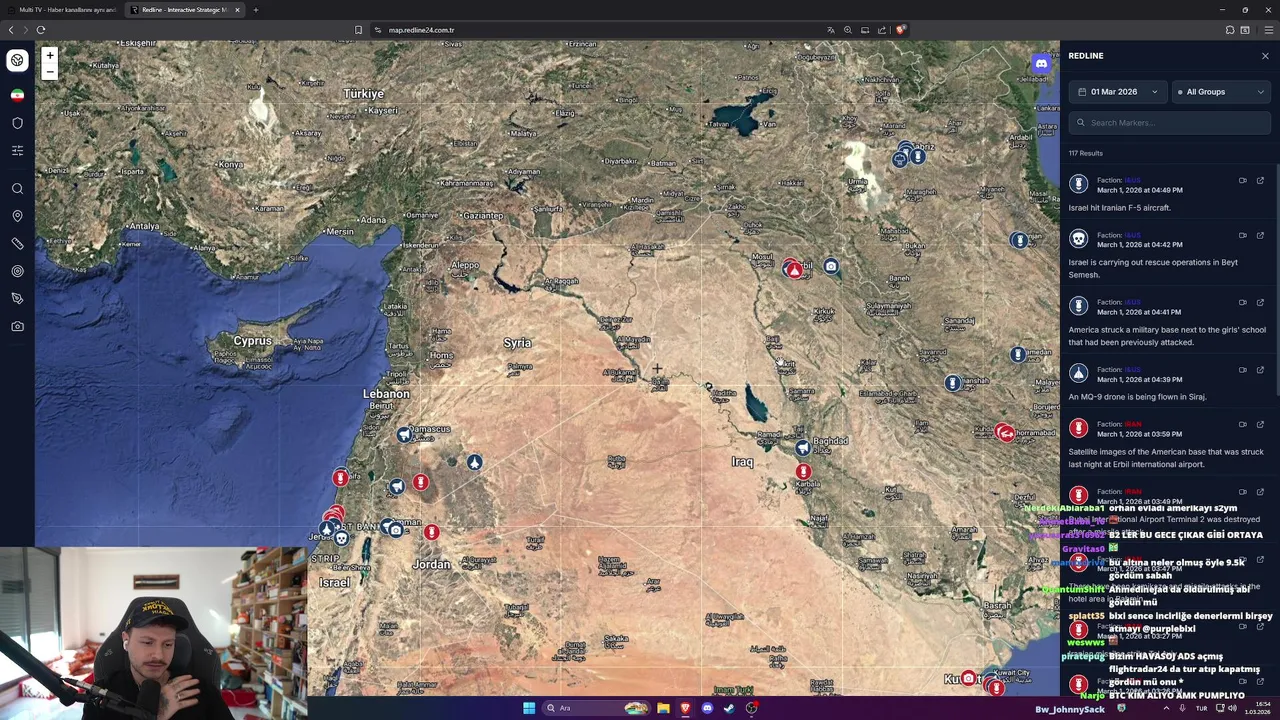Open the page translate icon in address bar
1280x720 pixels.
click(x=831, y=30)
